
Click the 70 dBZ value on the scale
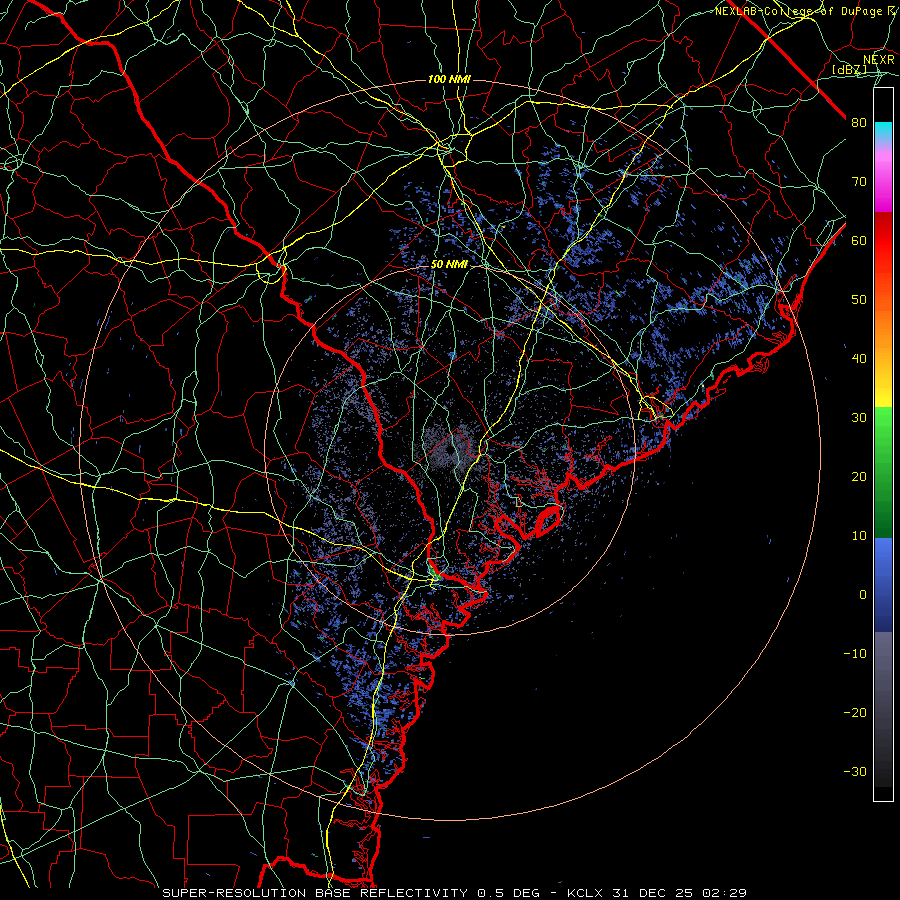pyautogui.click(x=859, y=182)
